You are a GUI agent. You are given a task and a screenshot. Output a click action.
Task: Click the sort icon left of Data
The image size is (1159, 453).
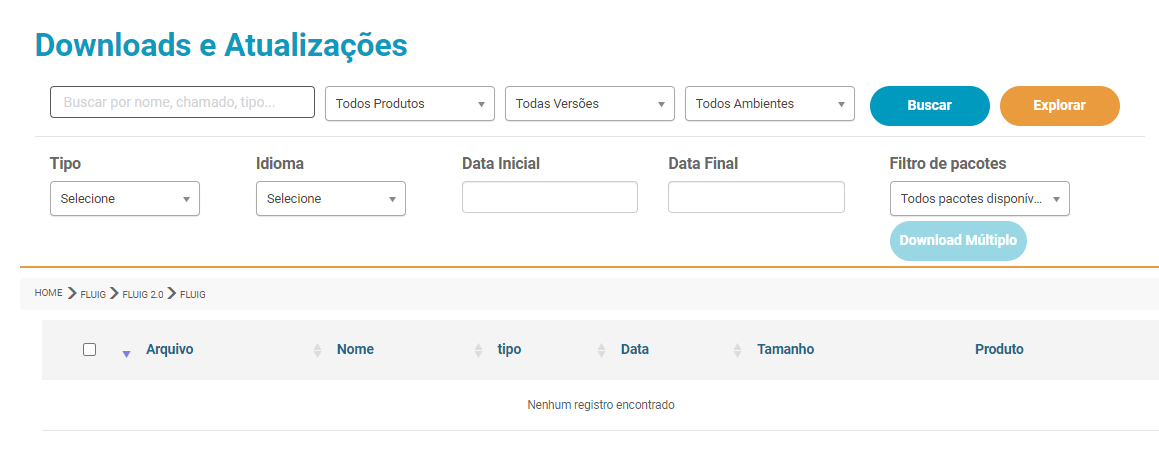click(x=601, y=350)
